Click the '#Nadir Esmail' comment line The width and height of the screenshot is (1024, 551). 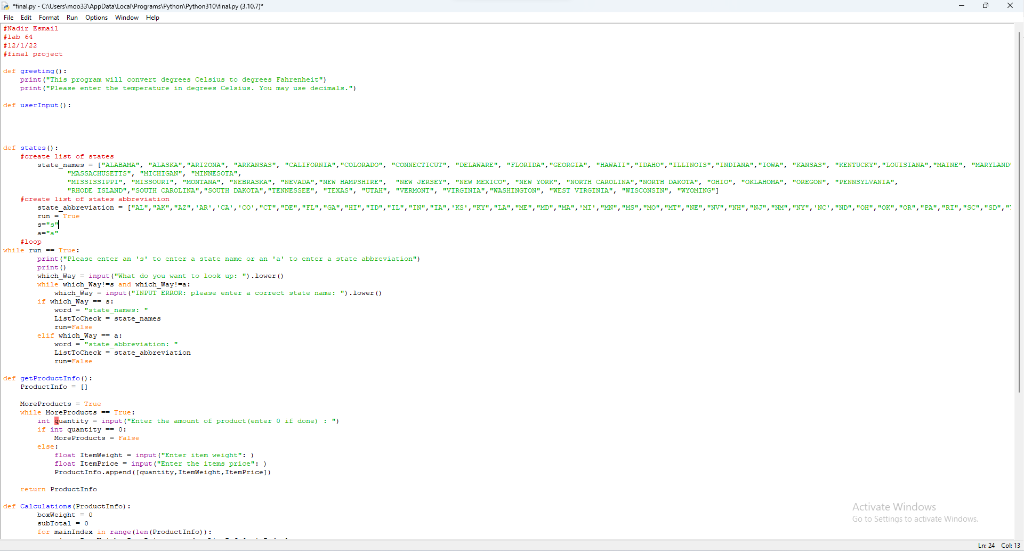tap(31, 29)
